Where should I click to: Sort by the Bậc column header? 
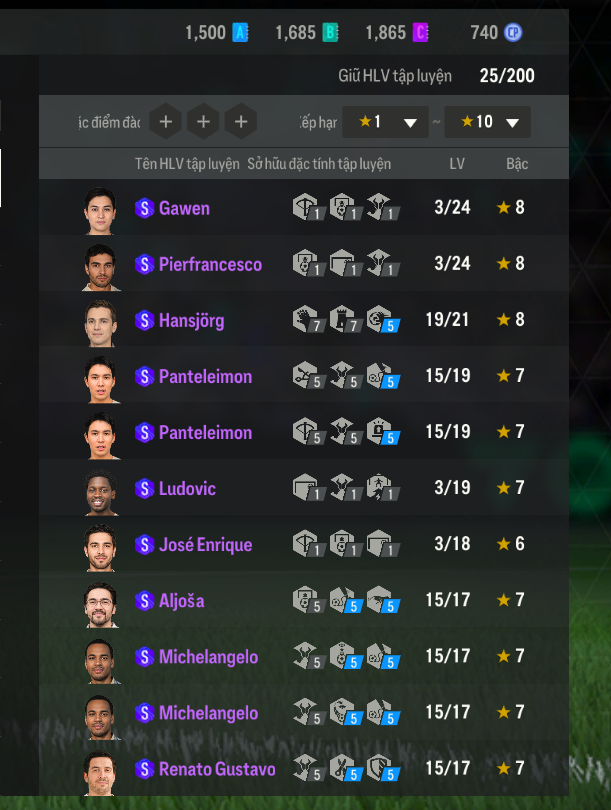[517, 164]
